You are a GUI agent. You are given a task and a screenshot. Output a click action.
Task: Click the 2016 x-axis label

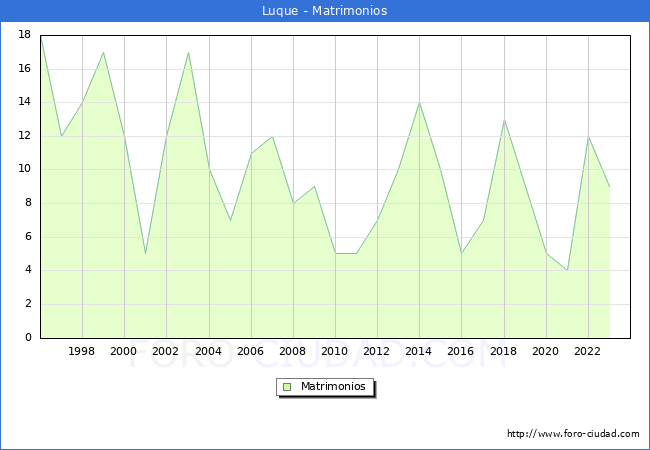(x=461, y=351)
